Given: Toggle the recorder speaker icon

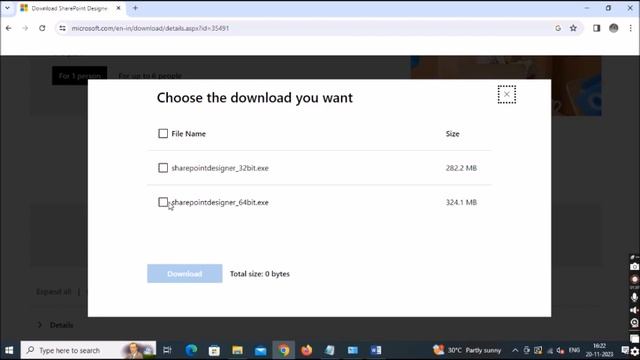Looking at the screenshot, I should 634,310.
